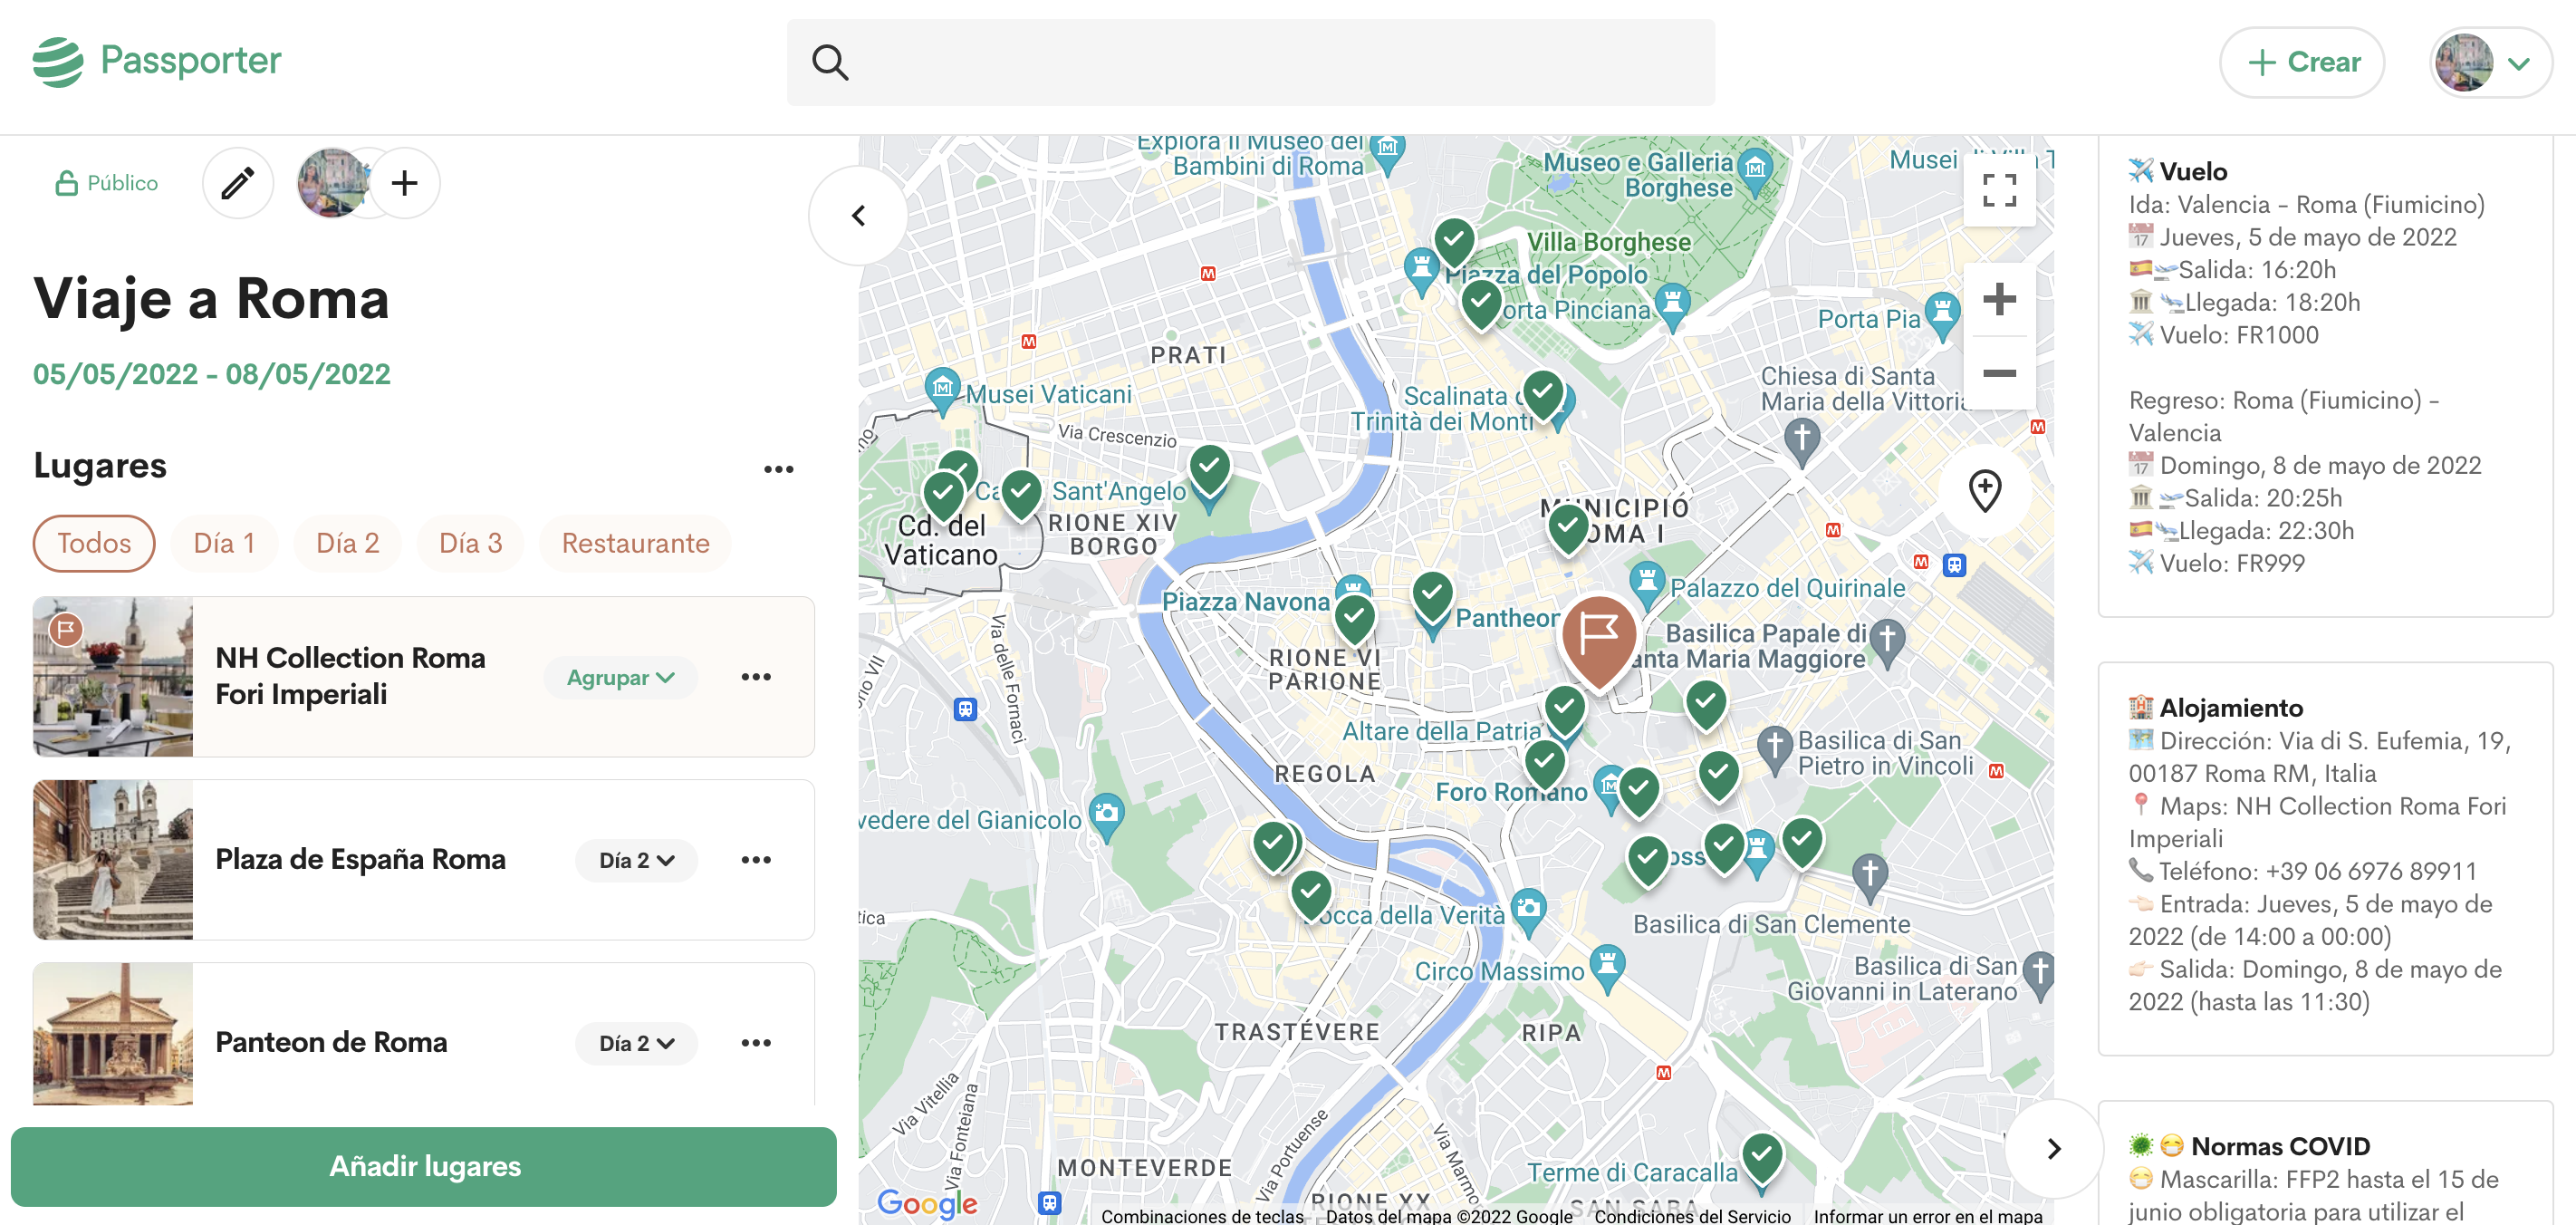2576x1225 pixels.
Task: Click the Añadir lugares button
Action: point(424,1166)
